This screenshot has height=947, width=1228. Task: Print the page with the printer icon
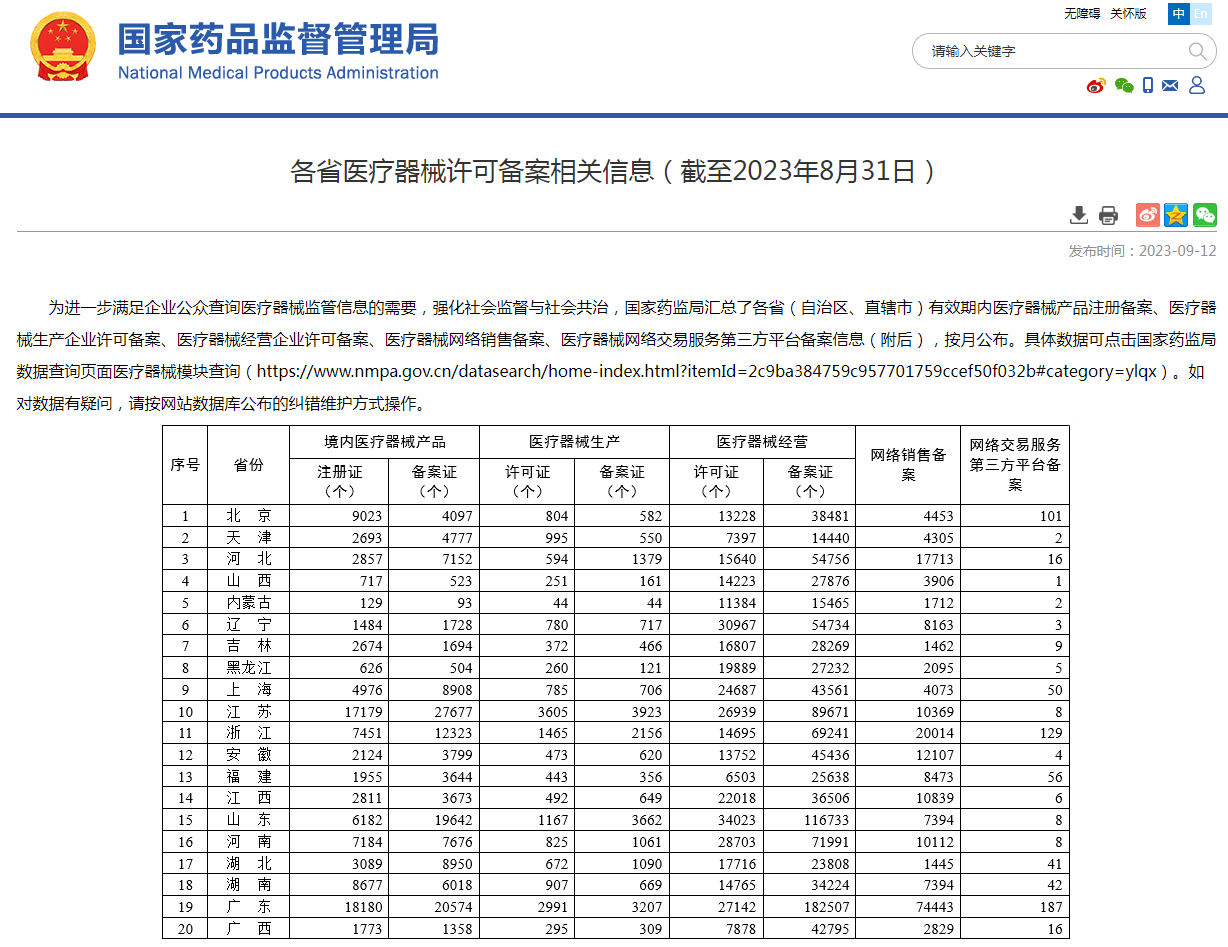pyautogui.click(x=1108, y=215)
